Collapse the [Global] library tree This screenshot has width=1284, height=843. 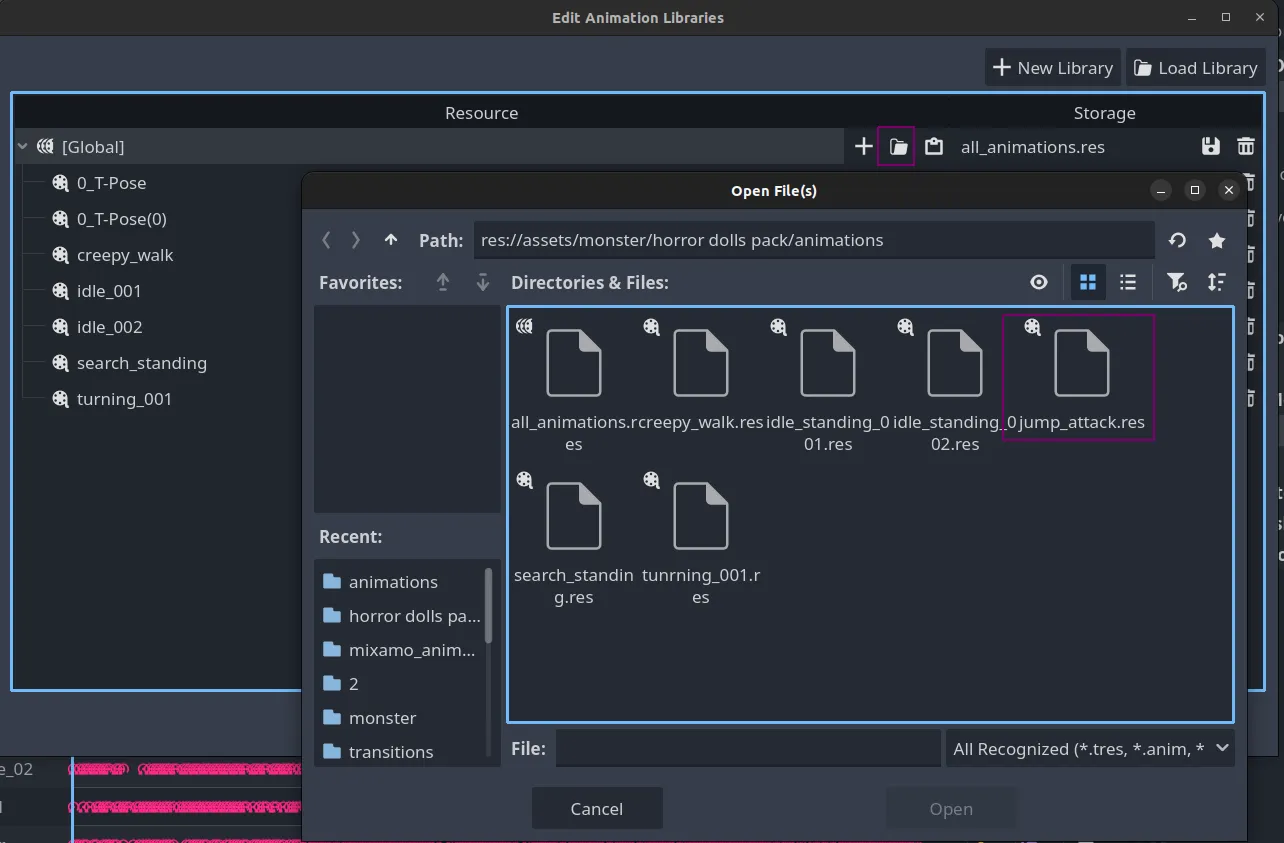coord(23,147)
